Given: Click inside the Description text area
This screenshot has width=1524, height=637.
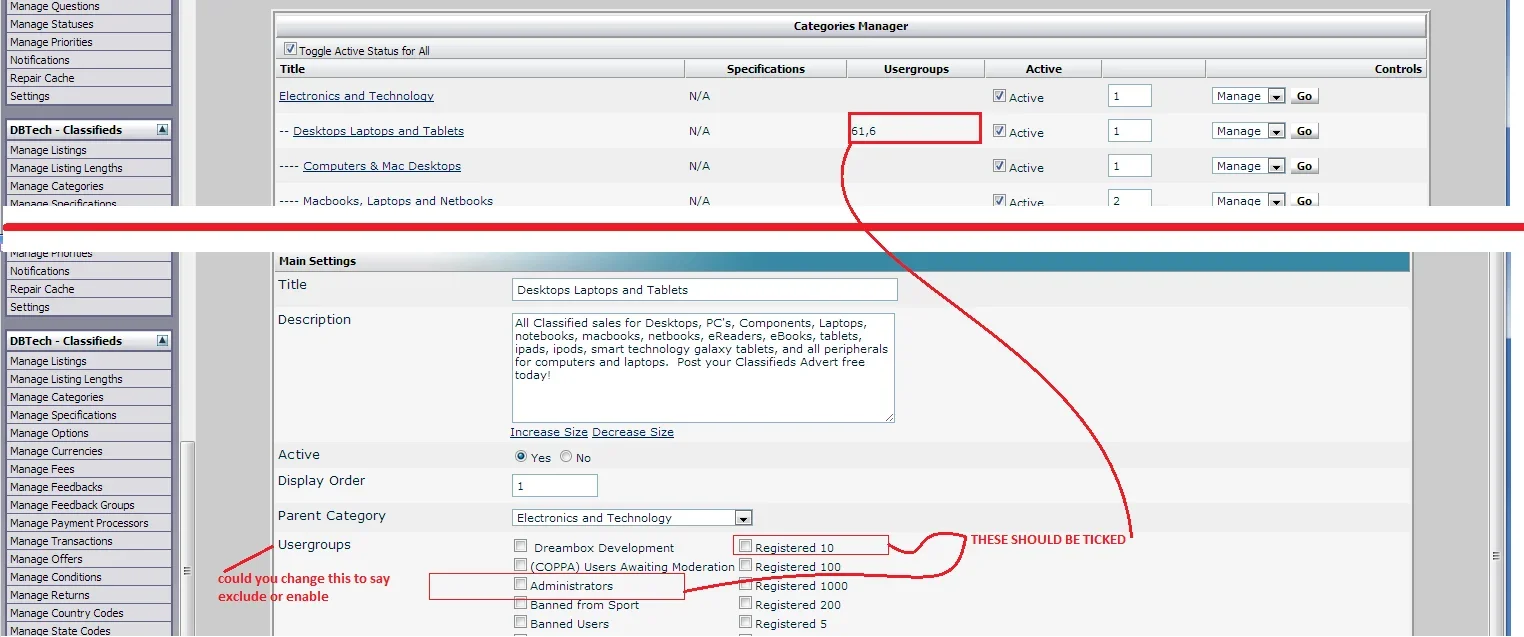Looking at the screenshot, I should click(x=703, y=367).
